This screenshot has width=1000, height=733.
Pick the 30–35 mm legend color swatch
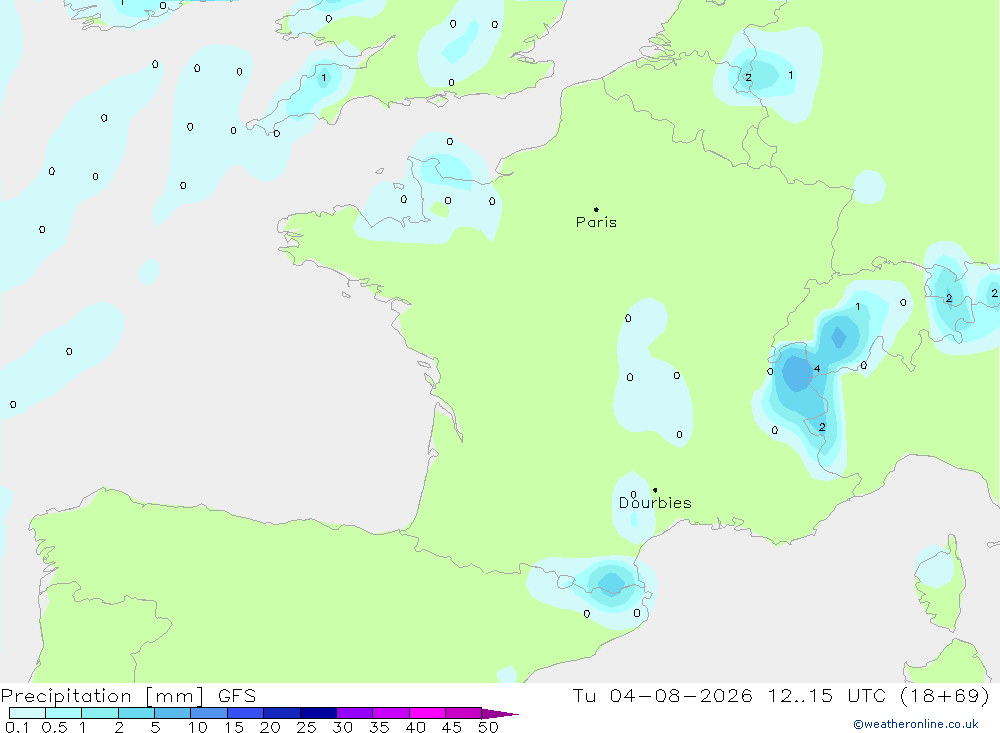click(x=355, y=713)
